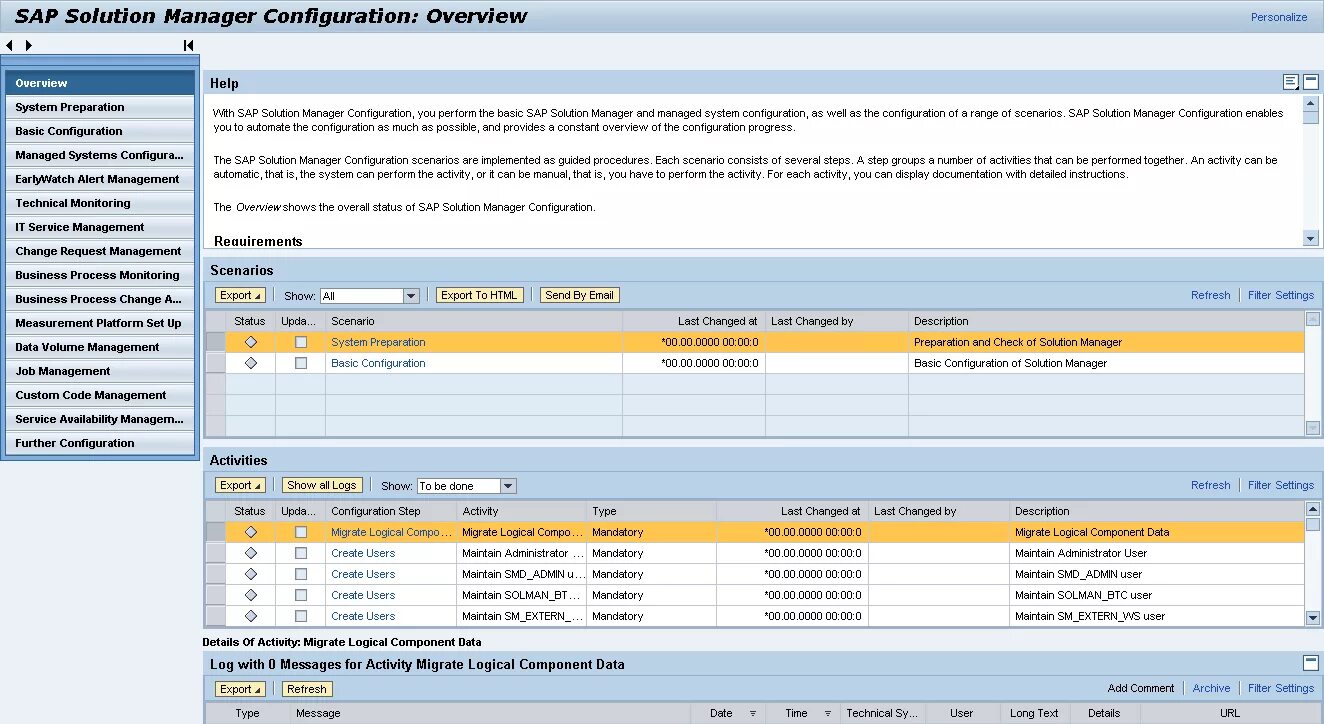
Task: Select Overview in the sidebar
Action: [100, 83]
